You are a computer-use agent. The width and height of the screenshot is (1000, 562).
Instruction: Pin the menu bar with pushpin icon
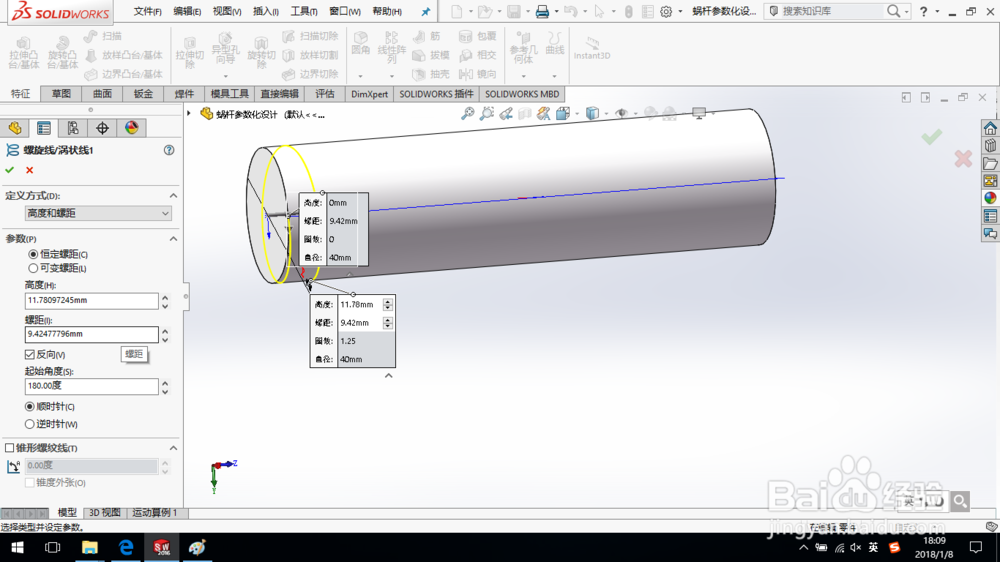[425, 11]
